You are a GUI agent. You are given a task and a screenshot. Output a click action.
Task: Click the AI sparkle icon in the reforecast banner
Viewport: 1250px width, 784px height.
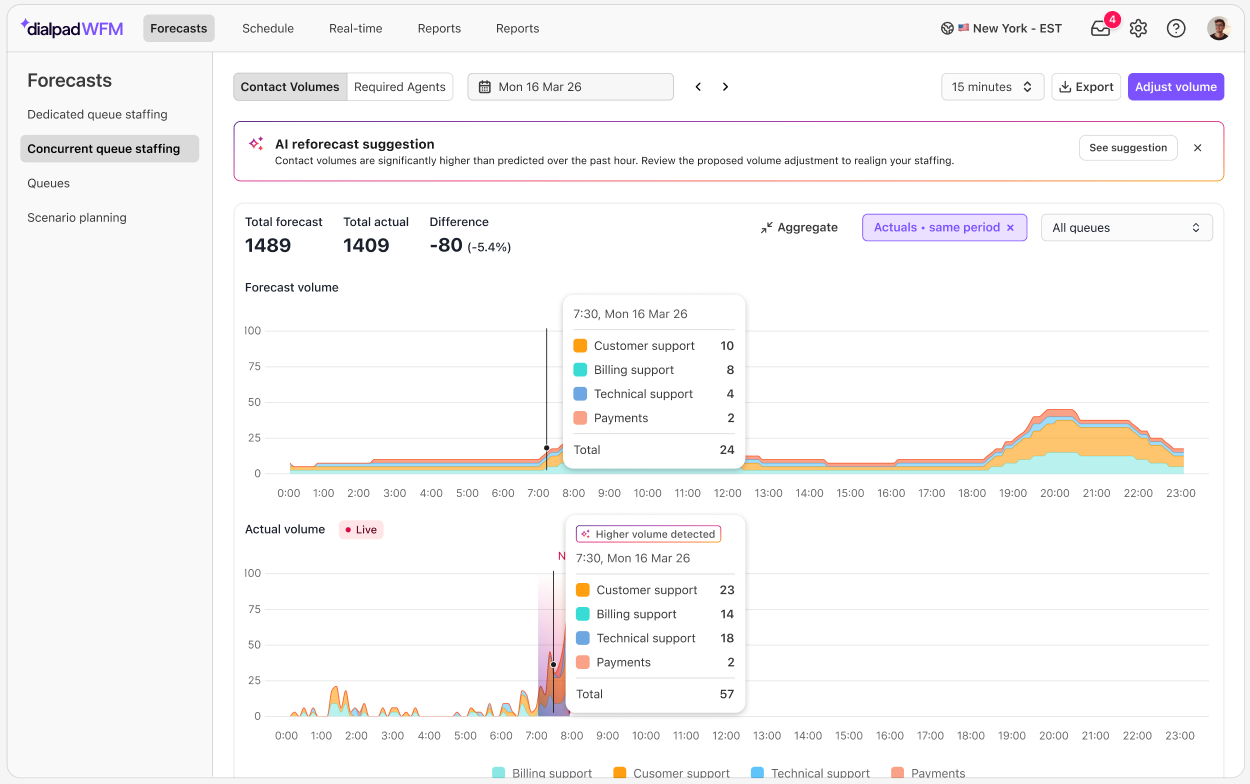[x=256, y=144]
